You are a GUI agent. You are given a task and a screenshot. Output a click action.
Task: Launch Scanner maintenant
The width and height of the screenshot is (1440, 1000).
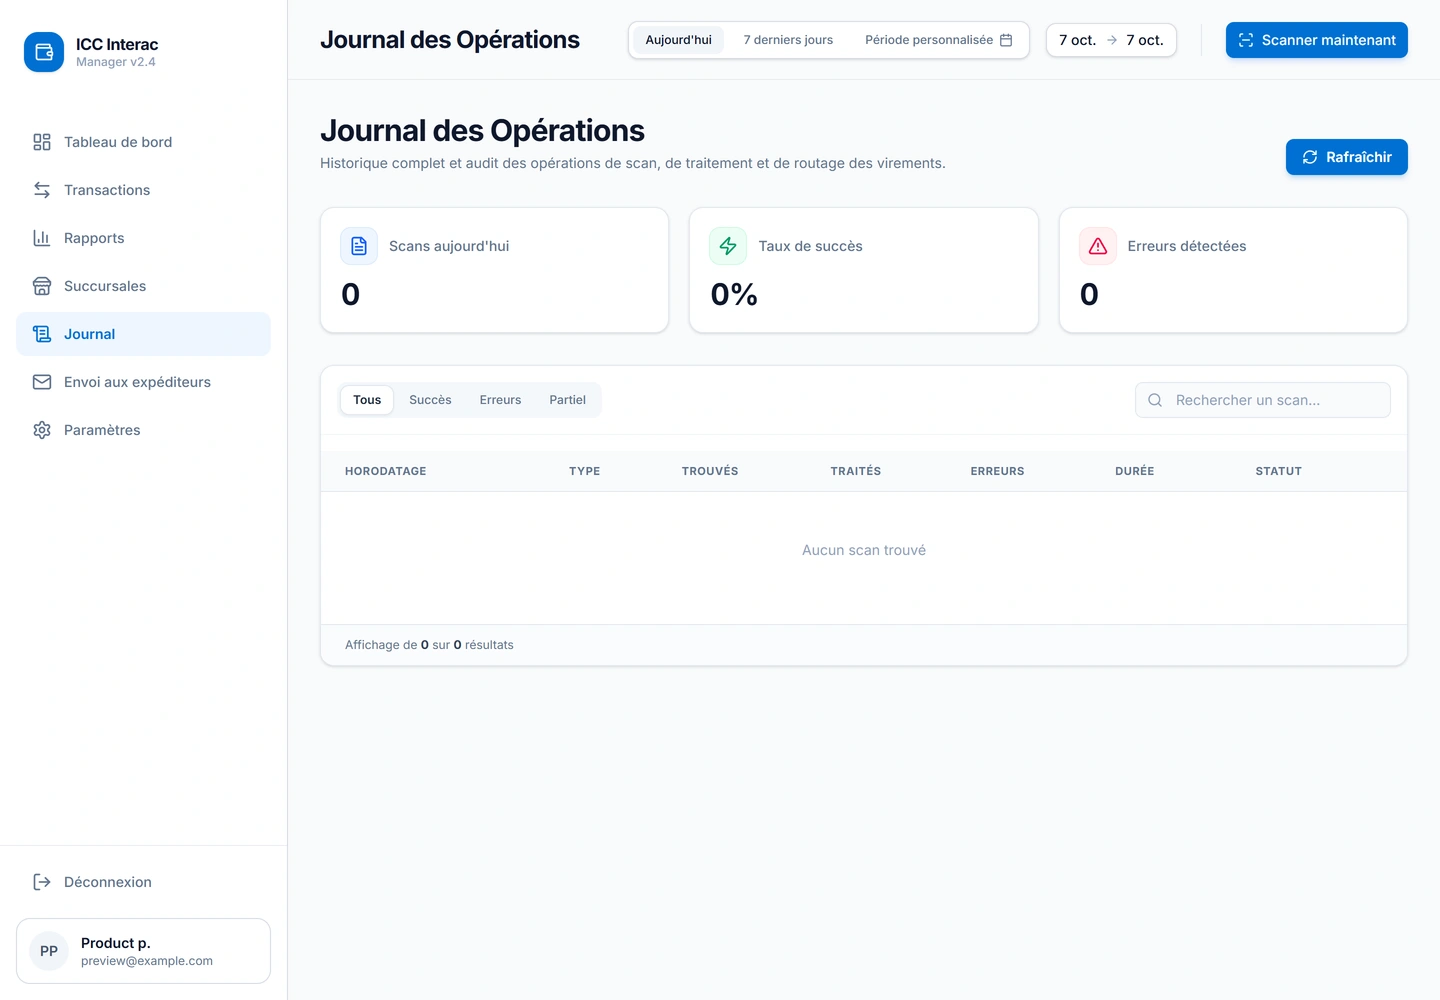coord(1317,40)
